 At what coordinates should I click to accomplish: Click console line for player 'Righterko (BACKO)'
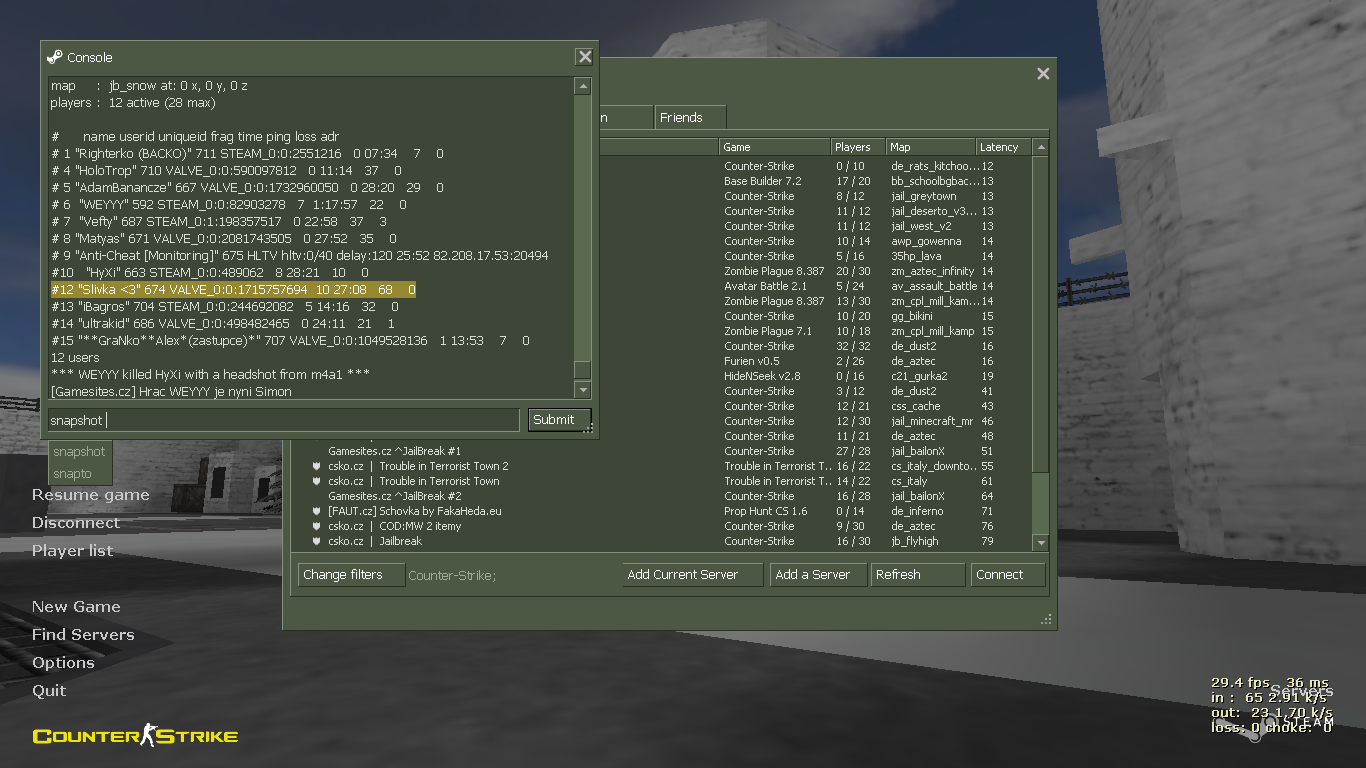click(247, 154)
